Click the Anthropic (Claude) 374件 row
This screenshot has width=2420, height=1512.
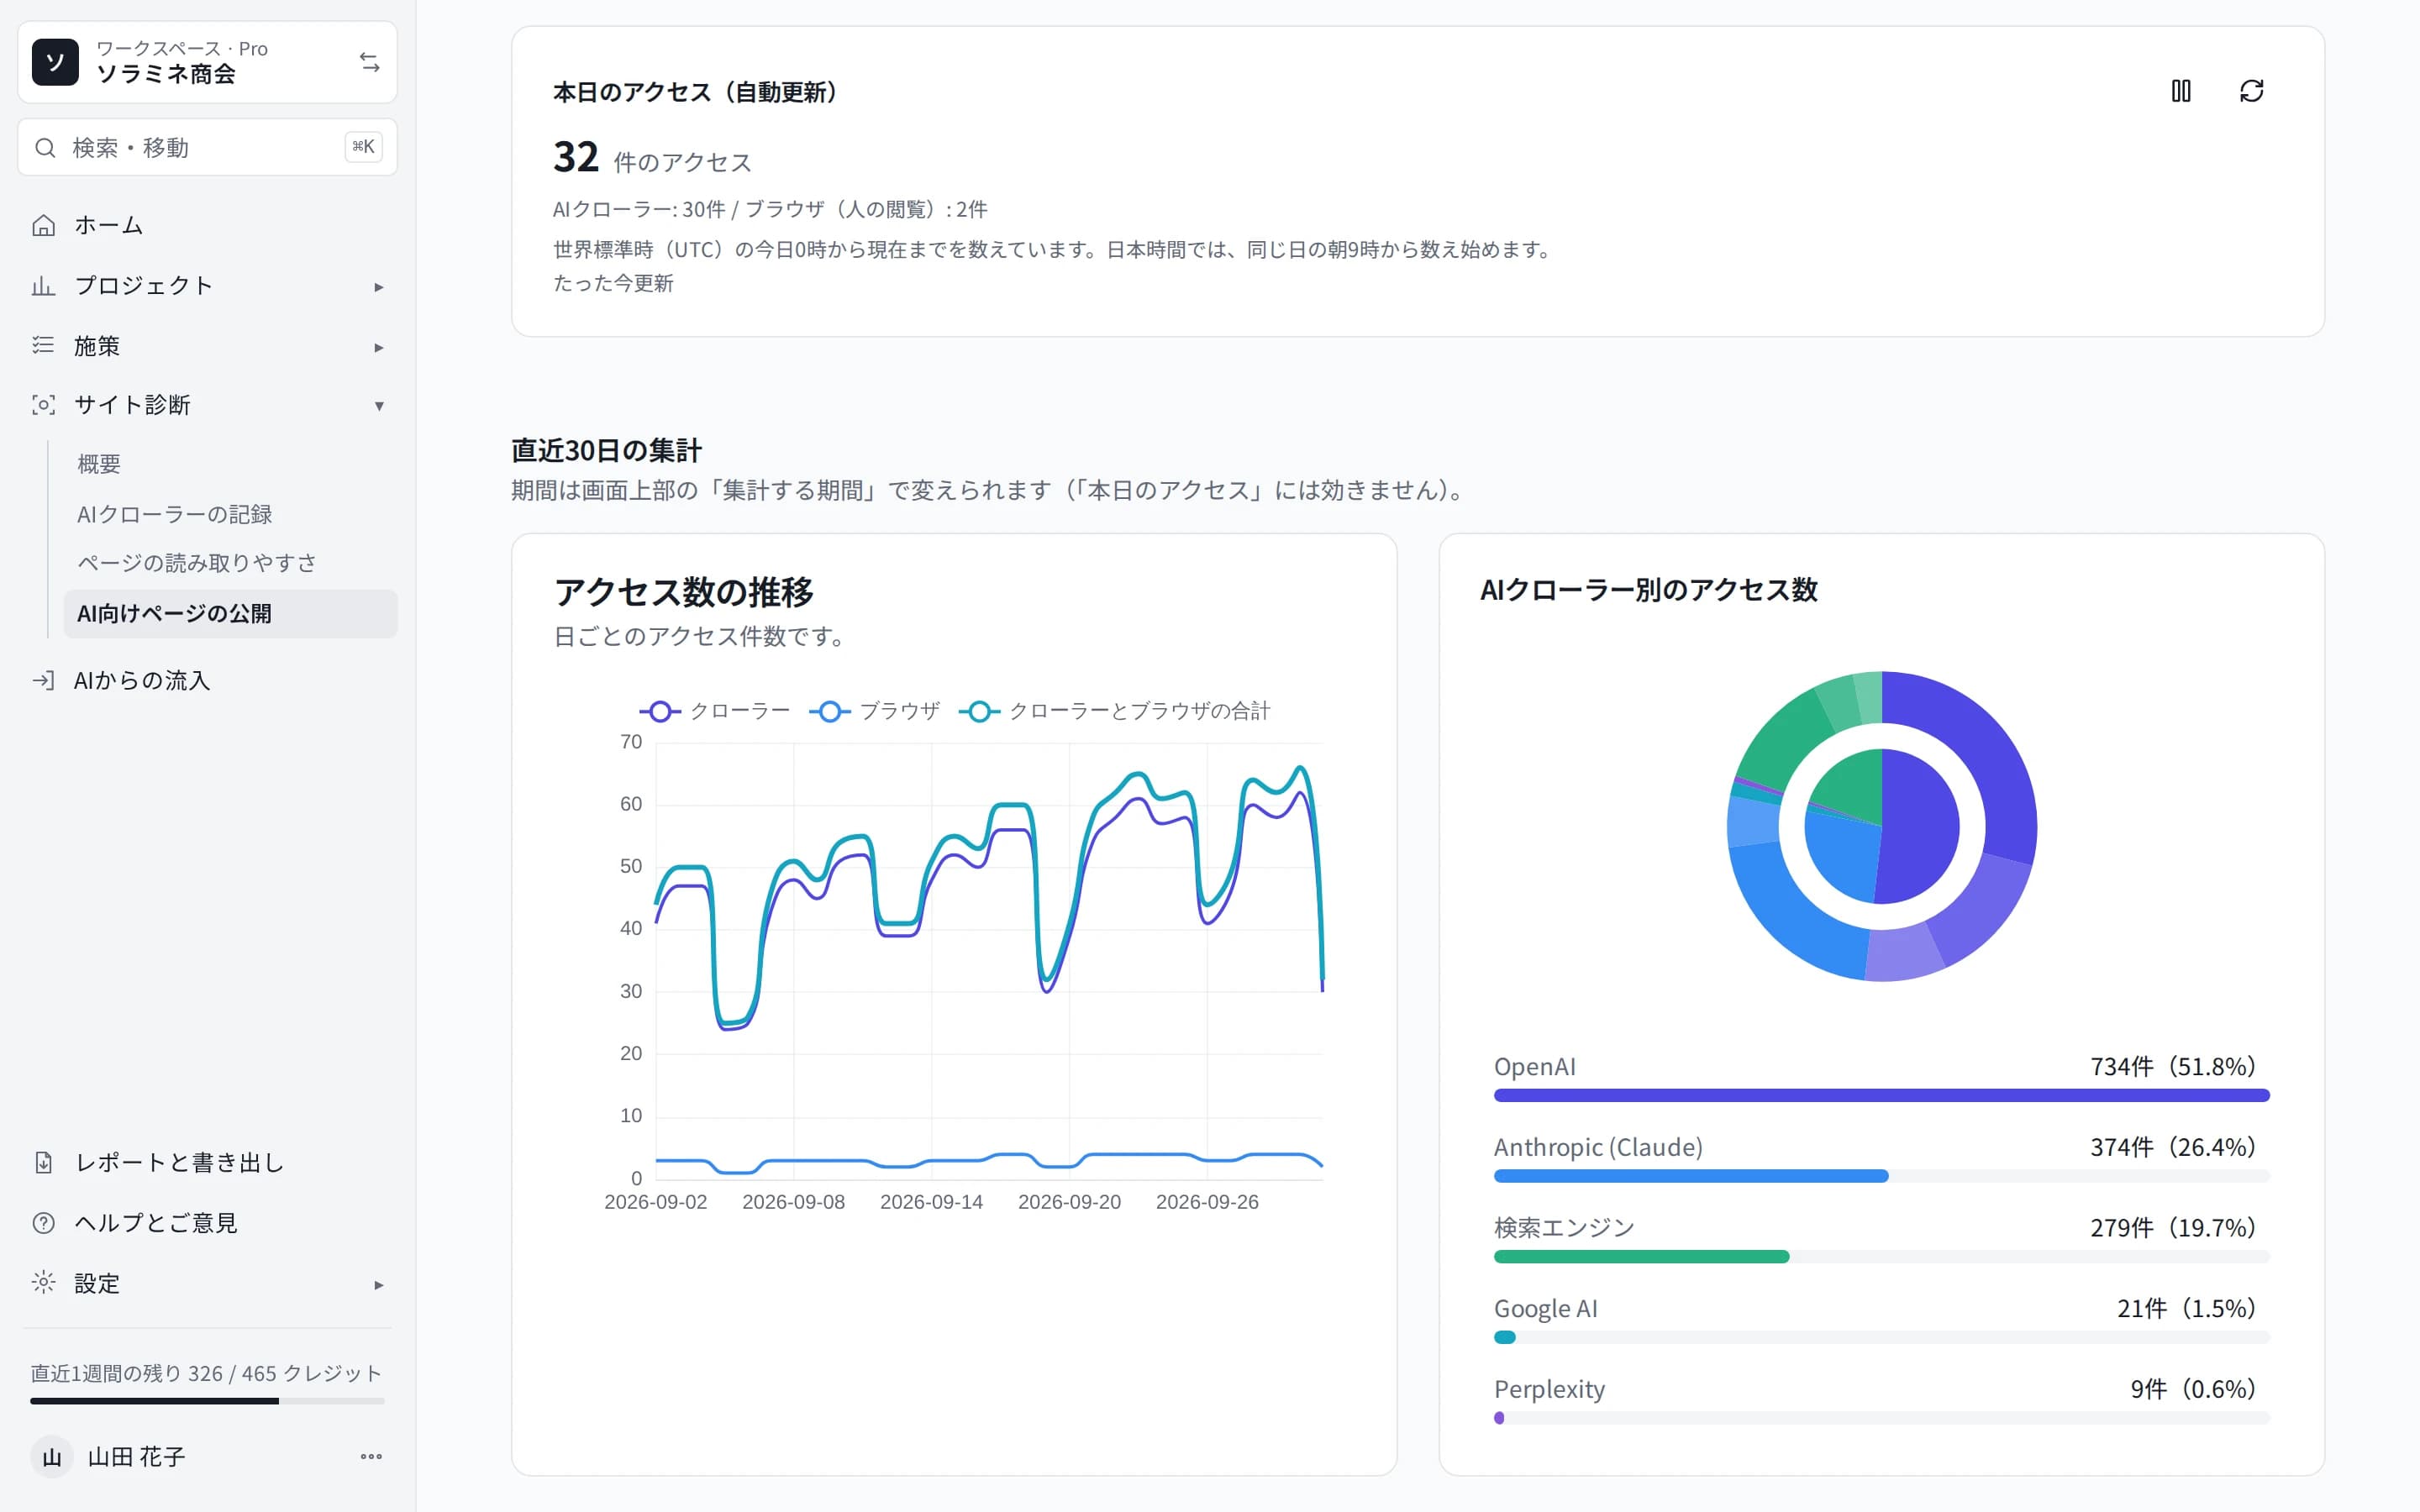pos(1881,1158)
